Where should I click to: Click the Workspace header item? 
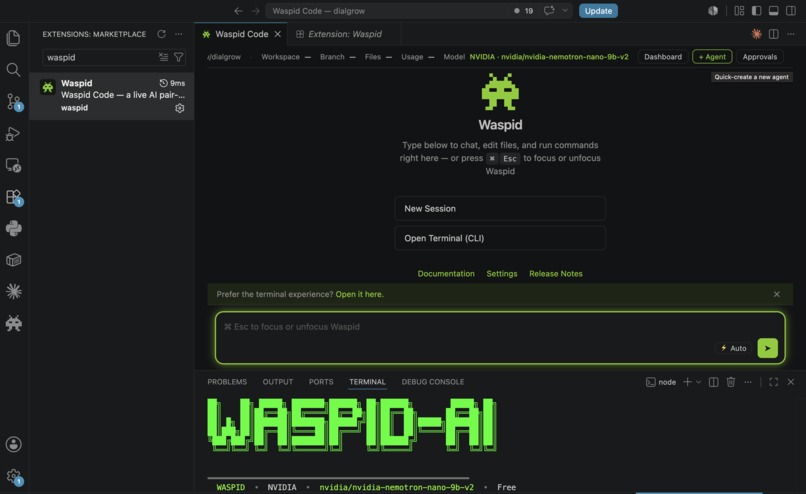pyautogui.click(x=285, y=57)
